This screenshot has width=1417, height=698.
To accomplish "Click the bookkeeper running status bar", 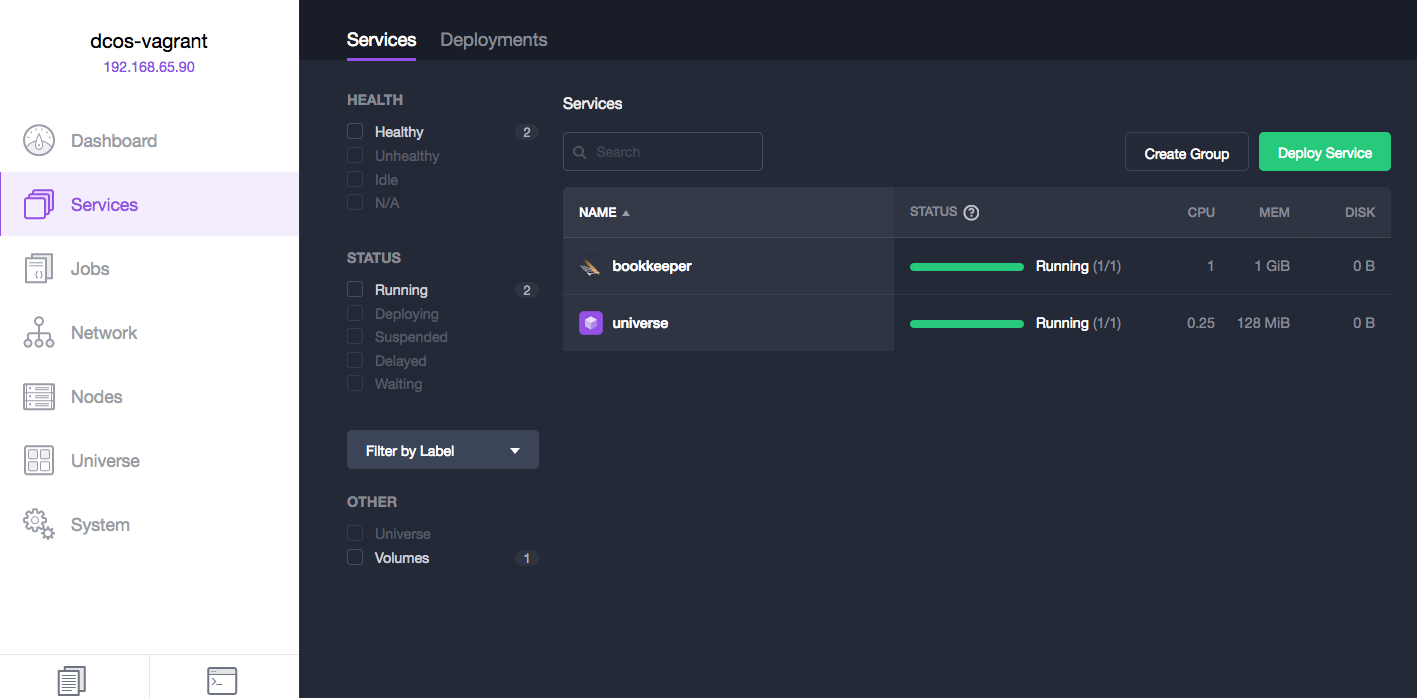I will [x=966, y=267].
